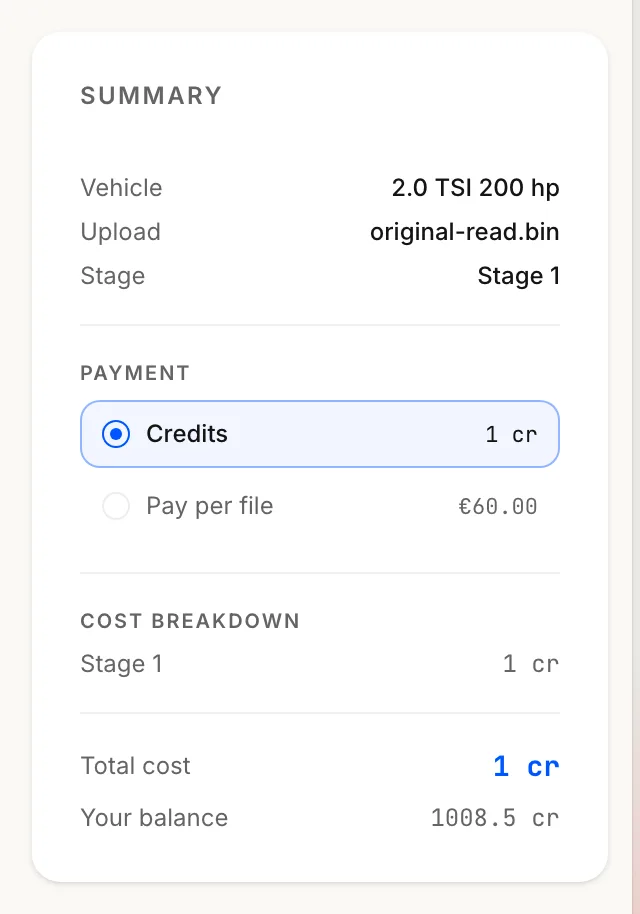640x914 pixels.
Task: Click the €60.00 pay per file price
Action: point(498,507)
